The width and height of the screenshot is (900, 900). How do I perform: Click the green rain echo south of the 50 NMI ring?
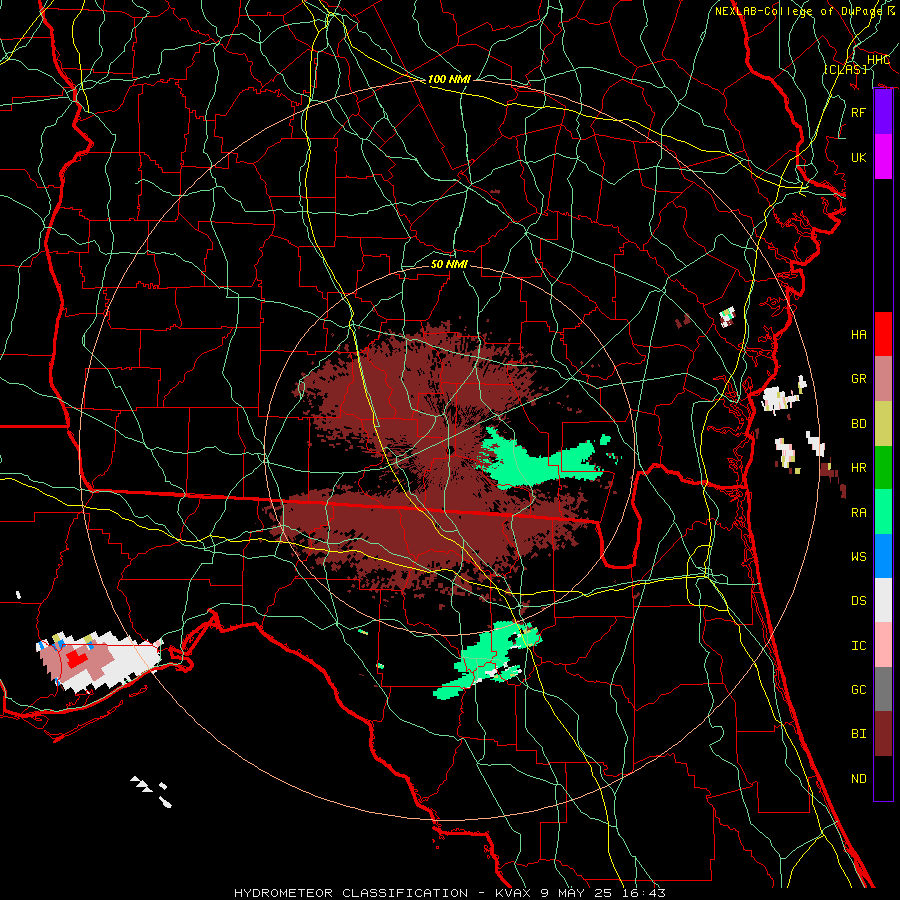click(488, 660)
